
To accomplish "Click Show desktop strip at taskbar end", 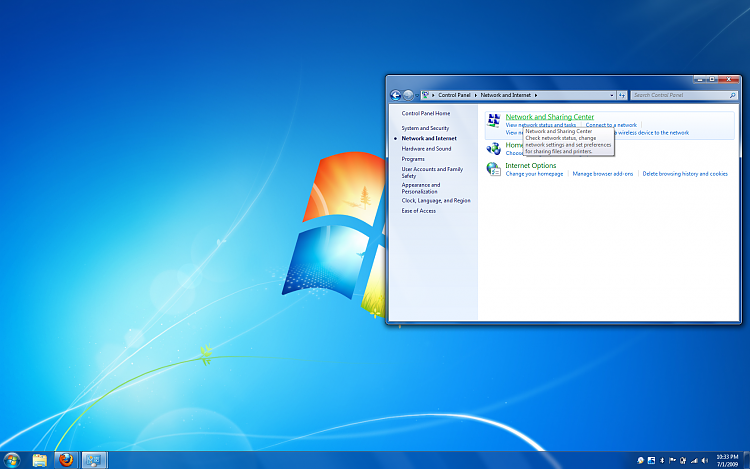I will (747, 460).
